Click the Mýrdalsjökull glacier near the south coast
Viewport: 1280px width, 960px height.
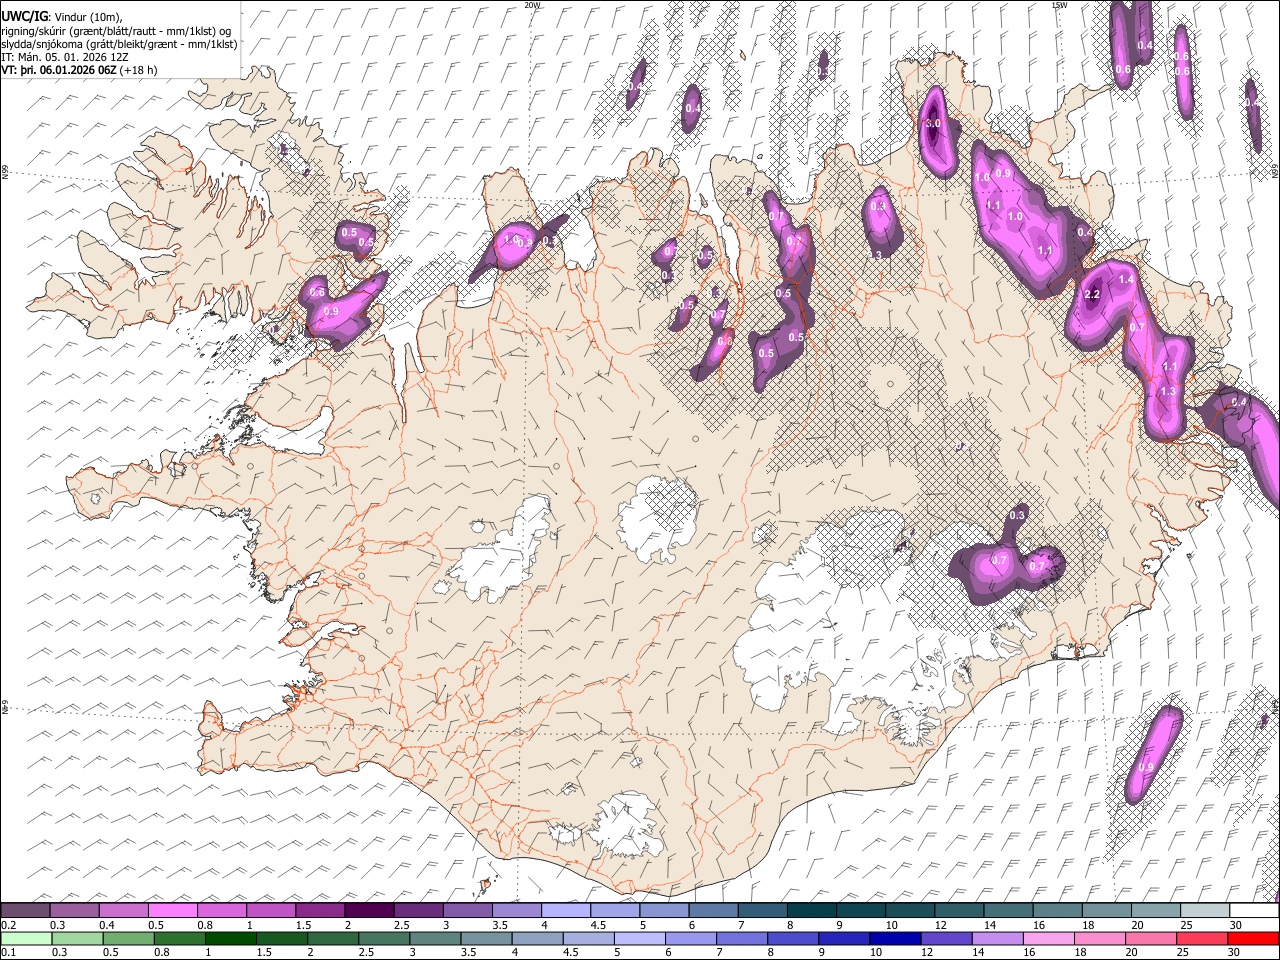pyautogui.click(x=628, y=825)
